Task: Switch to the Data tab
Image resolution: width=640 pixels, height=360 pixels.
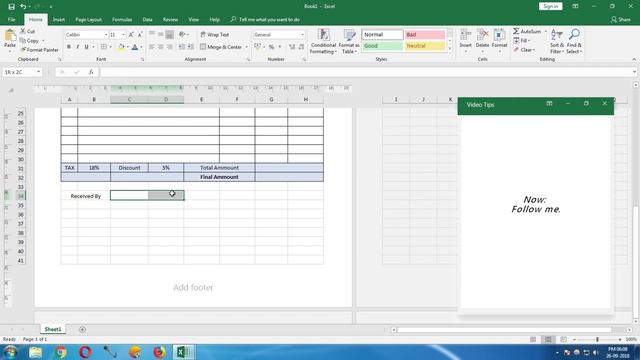Action: tap(147, 20)
